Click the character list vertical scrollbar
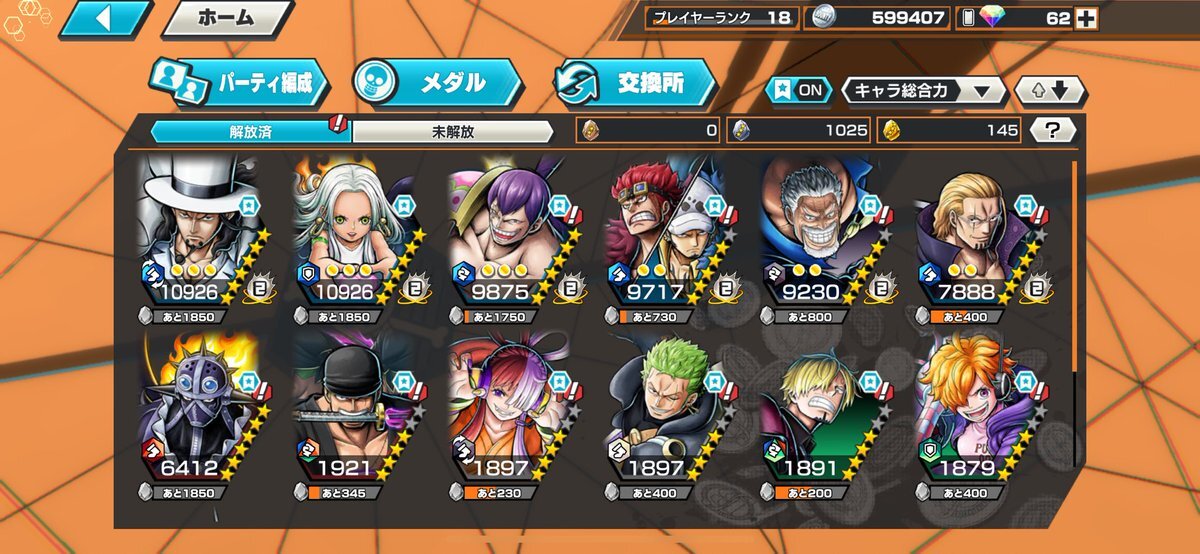The width and height of the screenshot is (1200, 554). point(1076,313)
